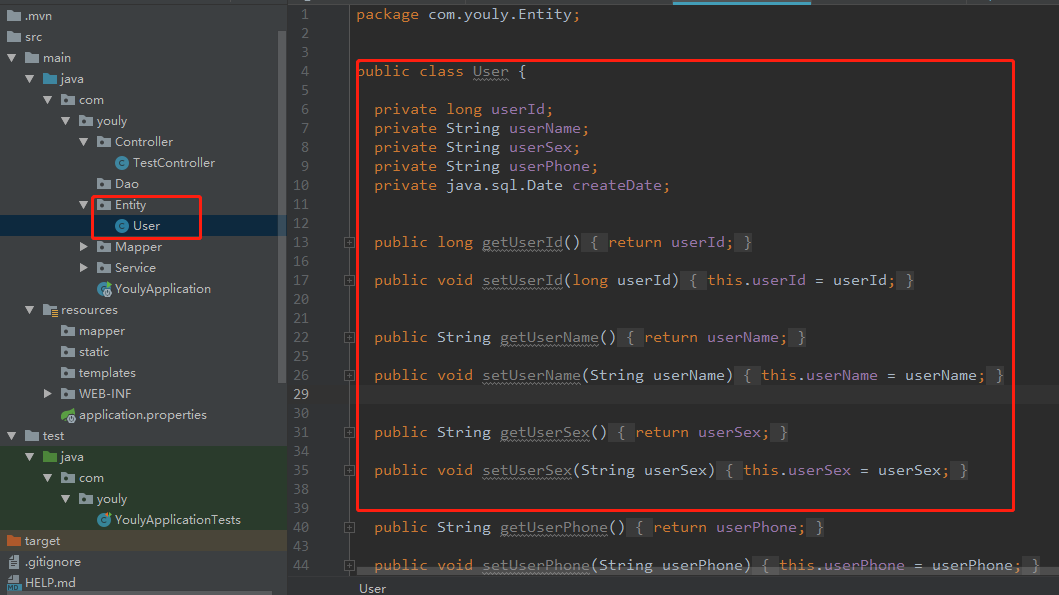Click the project tree vertical scrollbar
The width and height of the screenshot is (1059, 595).
click(282, 206)
